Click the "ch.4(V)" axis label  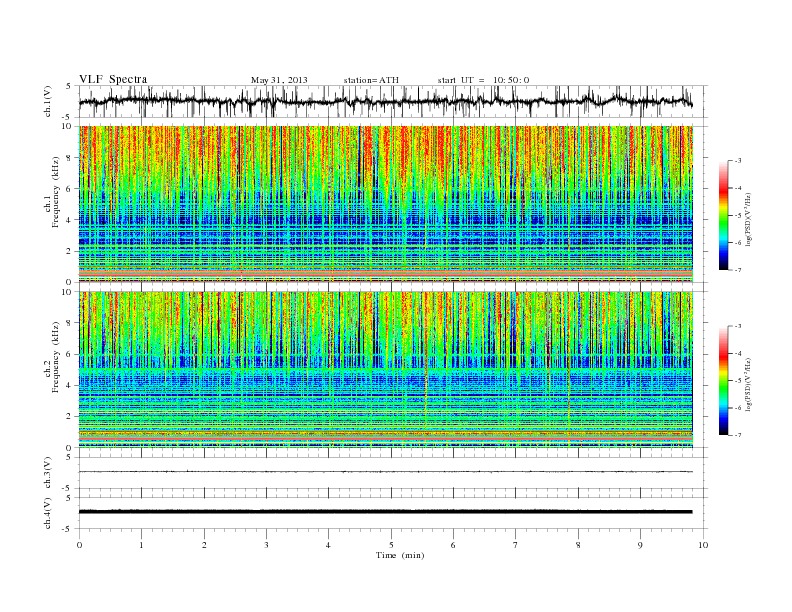(x=48, y=513)
